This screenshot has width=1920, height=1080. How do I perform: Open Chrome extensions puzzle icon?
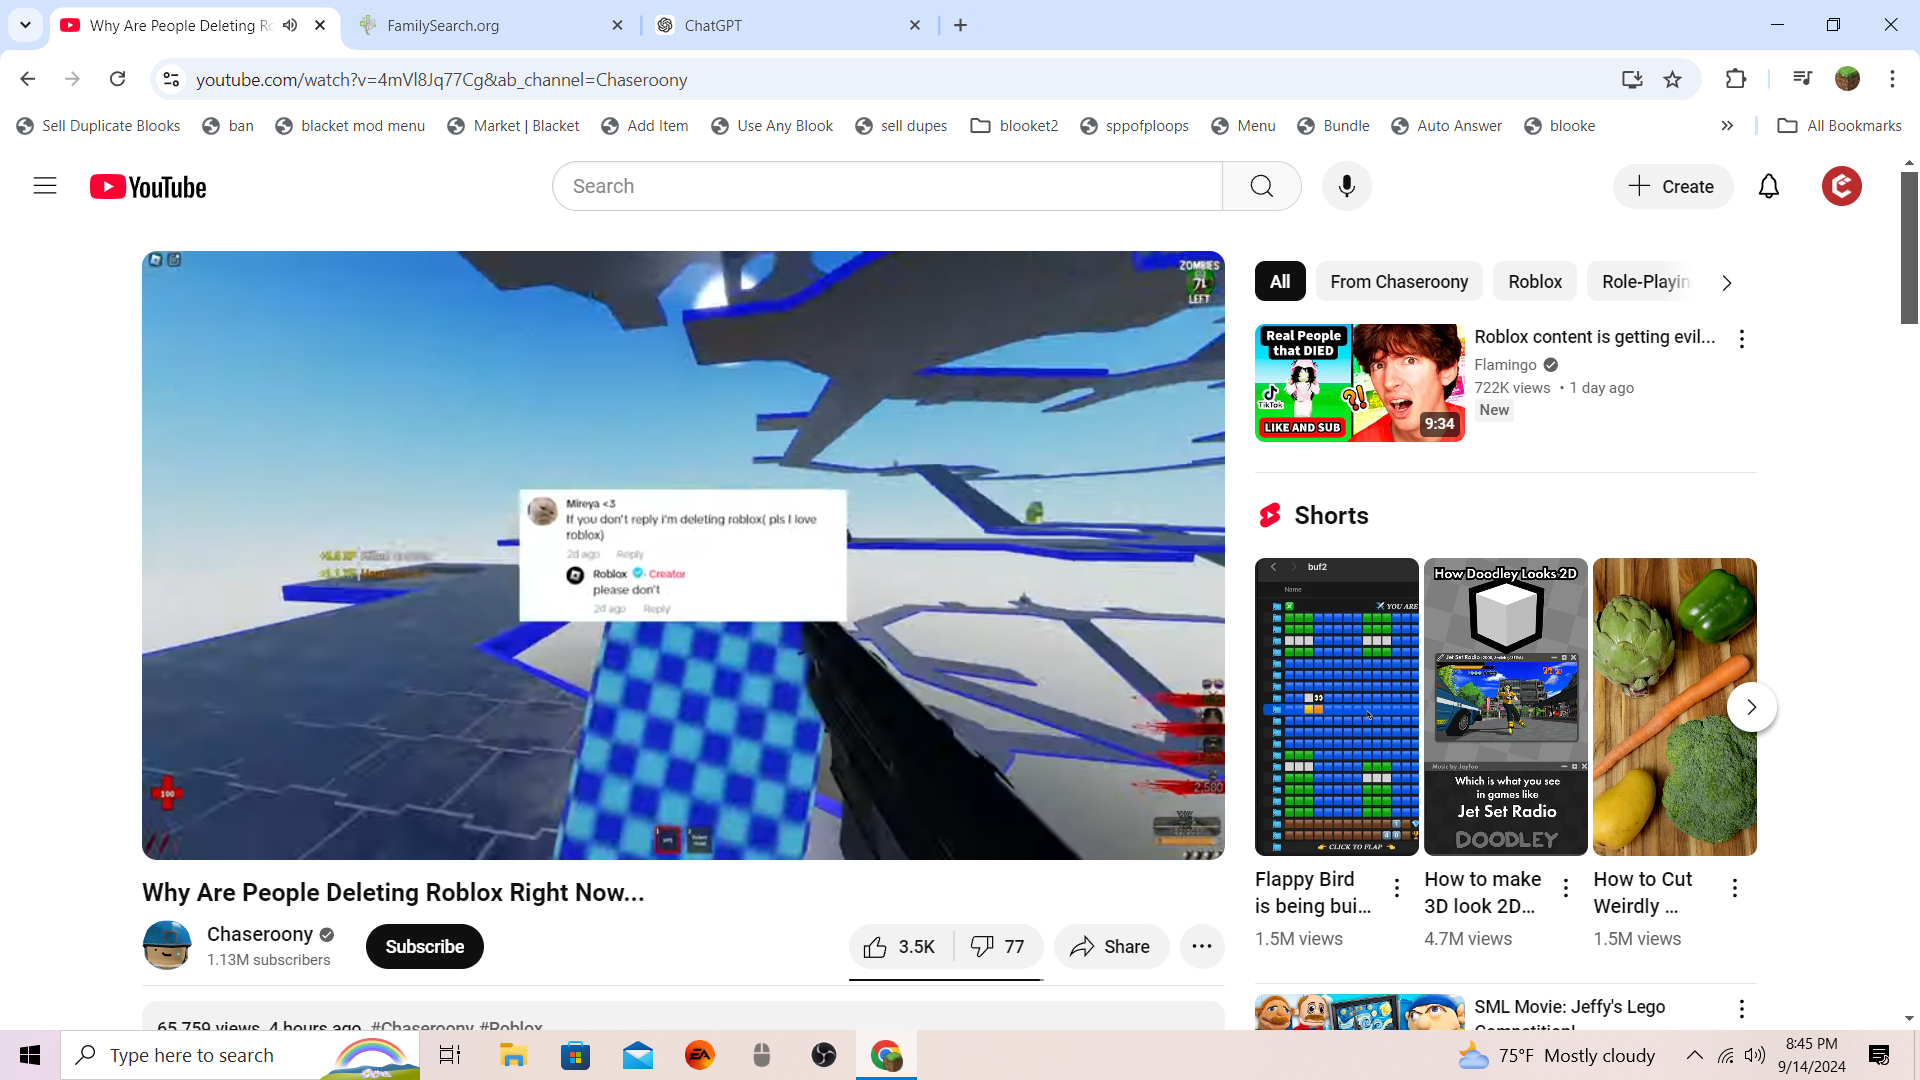(x=1736, y=79)
